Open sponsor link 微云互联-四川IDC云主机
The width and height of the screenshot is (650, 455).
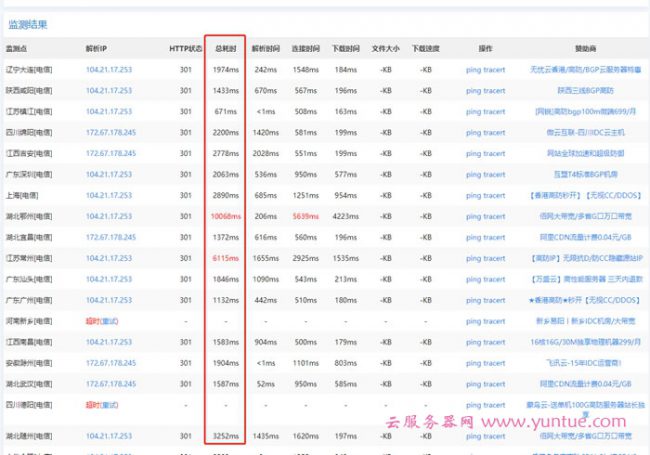click(586, 132)
